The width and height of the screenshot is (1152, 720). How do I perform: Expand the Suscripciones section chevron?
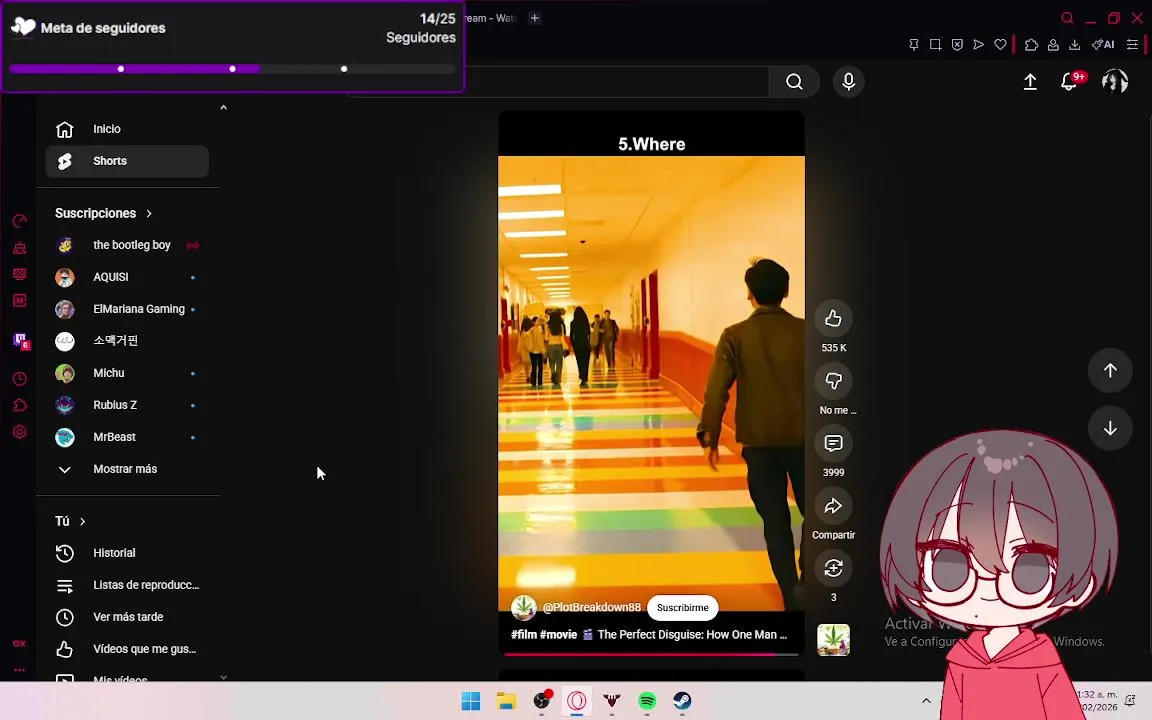click(x=149, y=214)
